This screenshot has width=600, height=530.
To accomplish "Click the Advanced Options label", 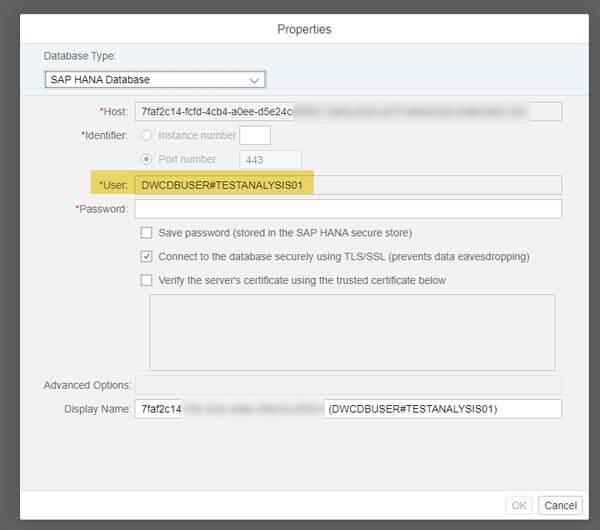I will 87,385.
